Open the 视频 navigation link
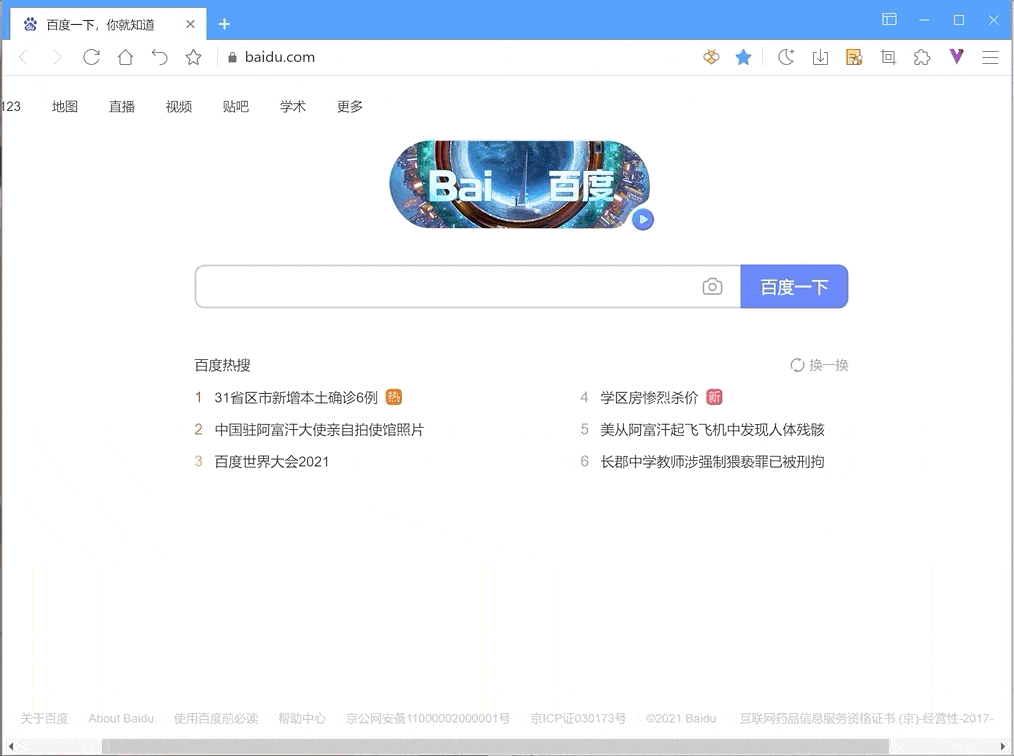This screenshot has height=756, width=1014. pyautogui.click(x=178, y=107)
